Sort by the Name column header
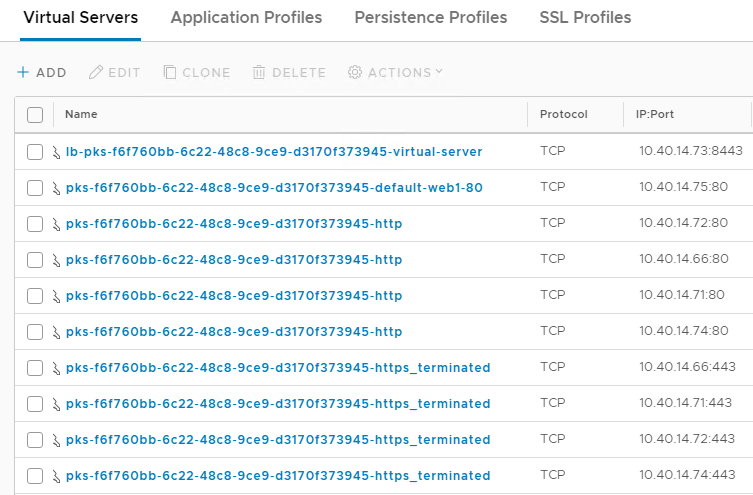 tap(81, 115)
